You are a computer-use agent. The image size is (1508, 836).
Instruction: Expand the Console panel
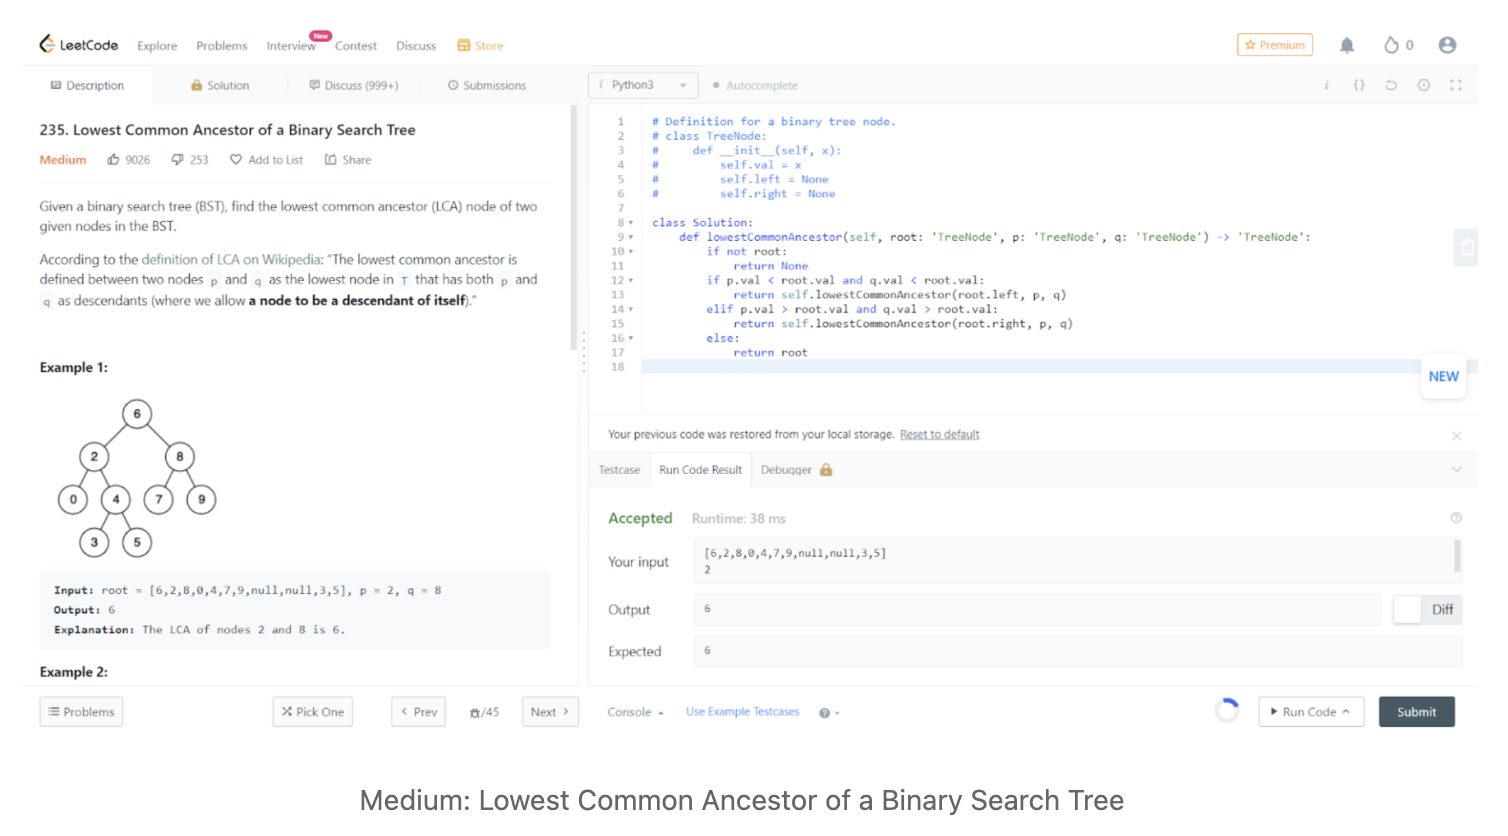click(x=635, y=712)
